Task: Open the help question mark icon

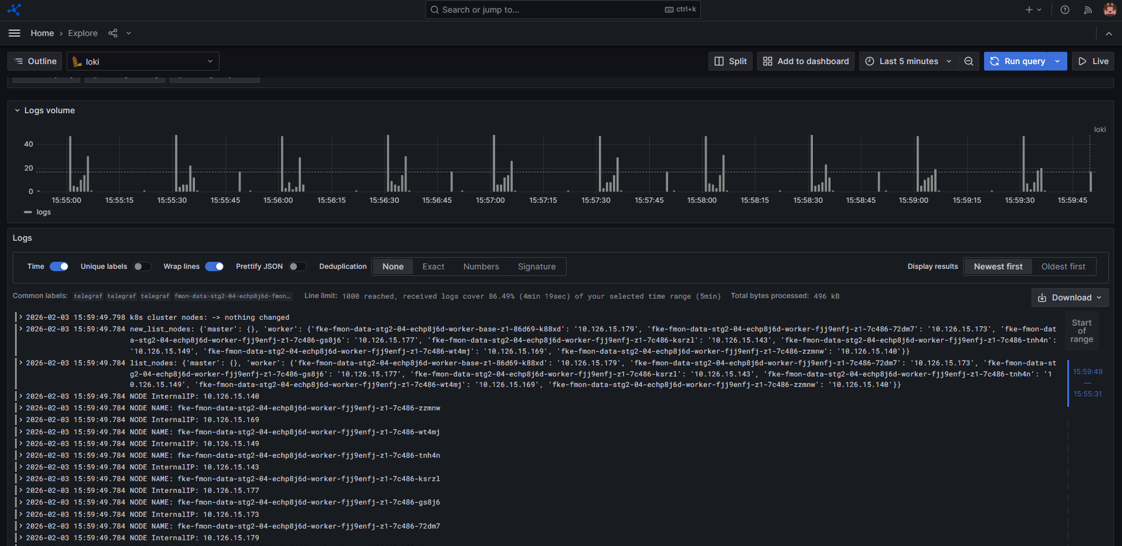Action: (1065, 10)
